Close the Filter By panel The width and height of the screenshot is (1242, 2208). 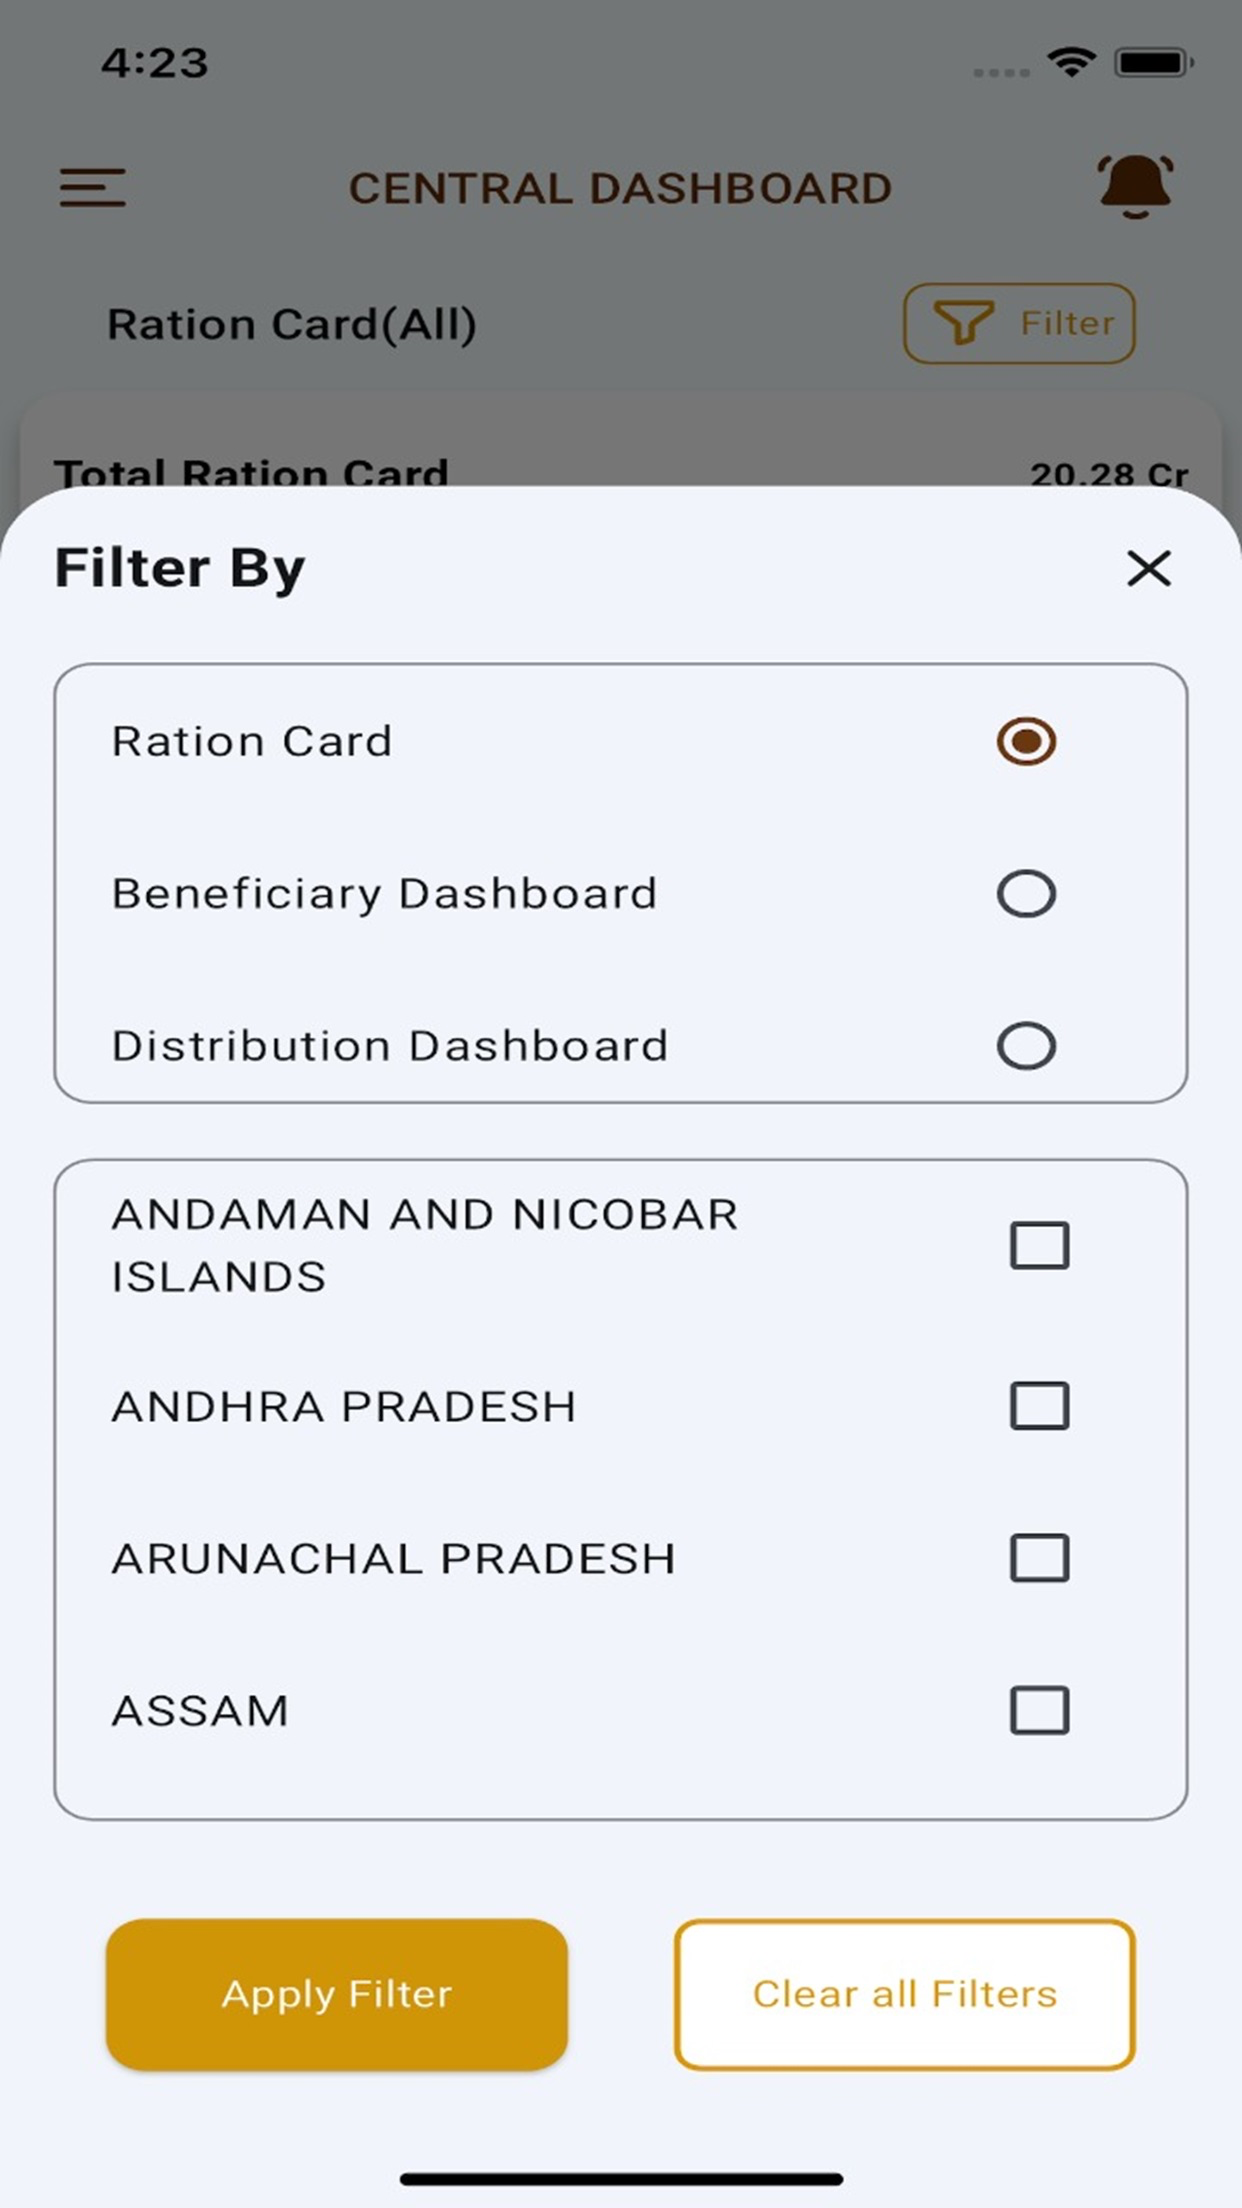[1148, 568]
